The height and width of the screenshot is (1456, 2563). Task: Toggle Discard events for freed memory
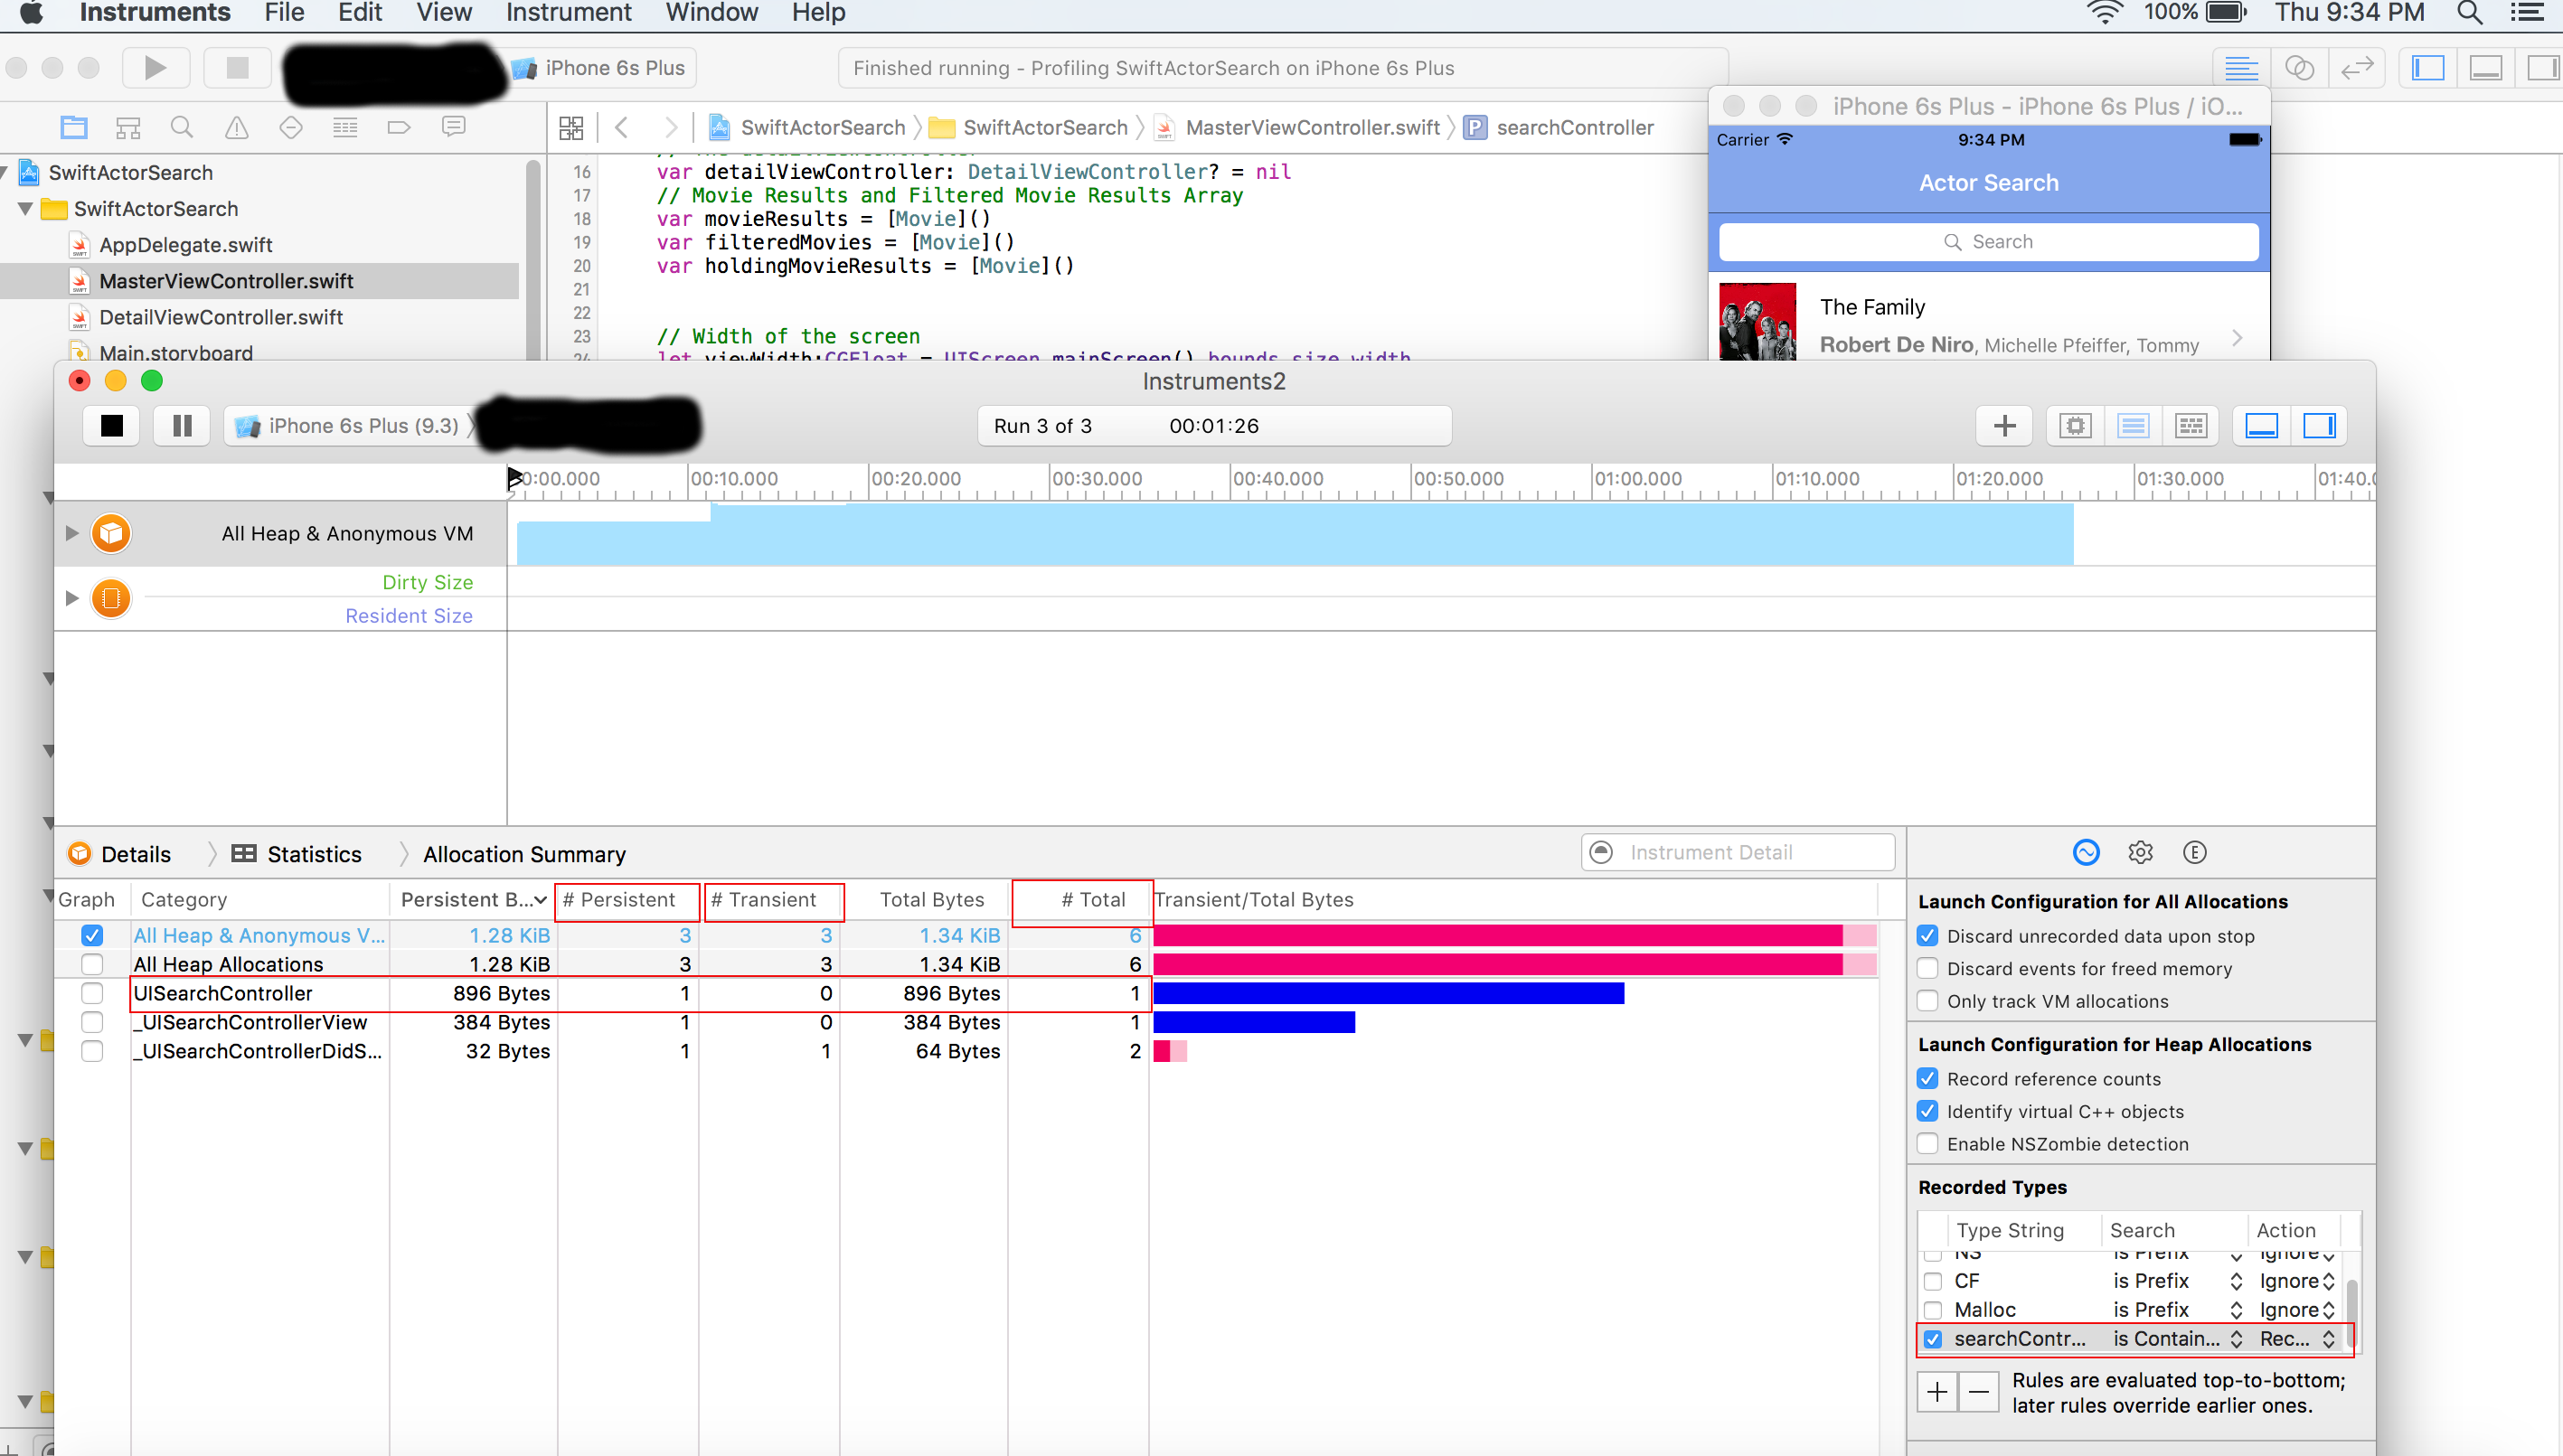pos(1928,968)
